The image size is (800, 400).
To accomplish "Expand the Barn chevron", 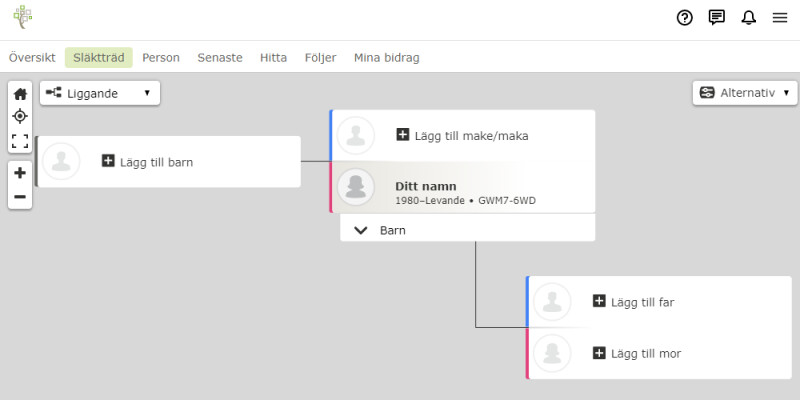I will click(x=361, y=231).
